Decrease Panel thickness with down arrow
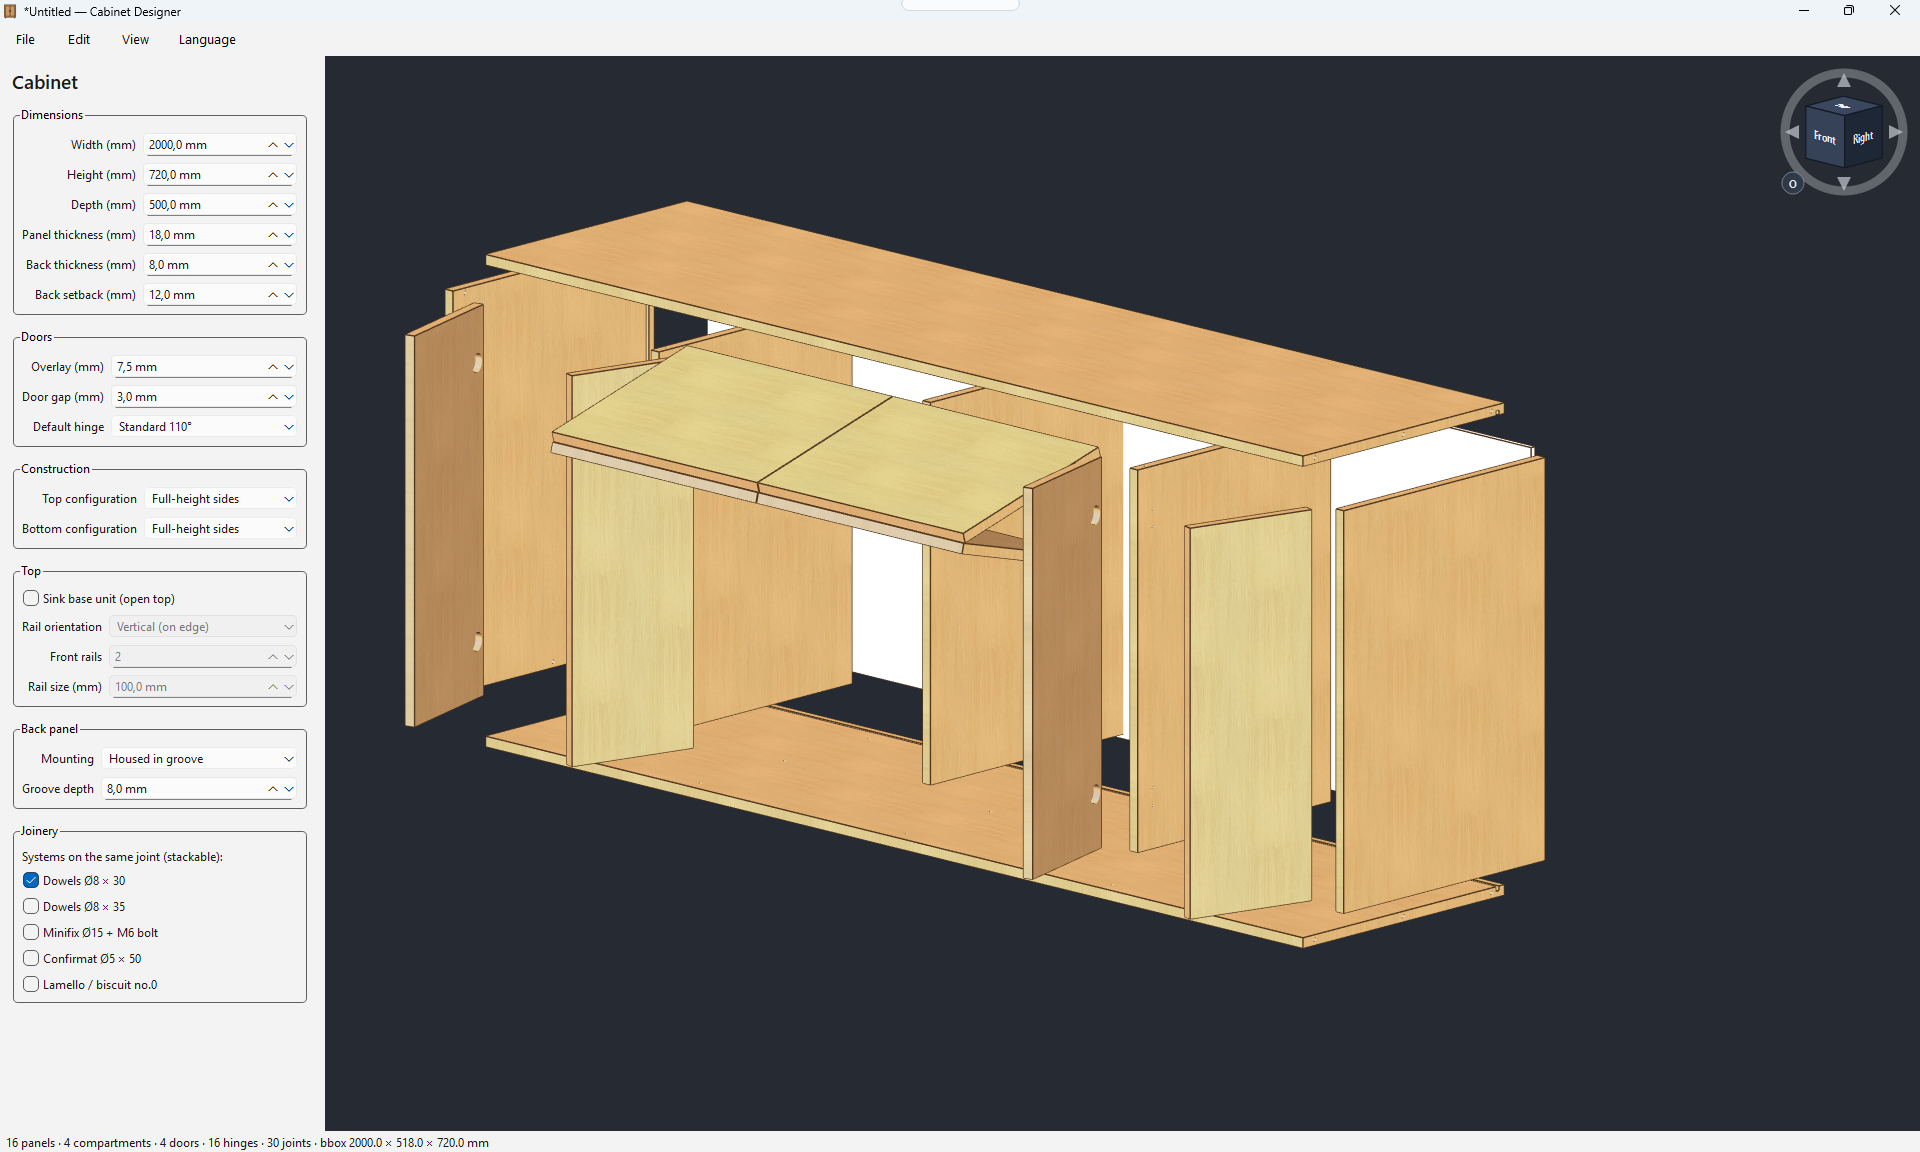This screenshot has width=1920, height=1152. coord(289,235)
